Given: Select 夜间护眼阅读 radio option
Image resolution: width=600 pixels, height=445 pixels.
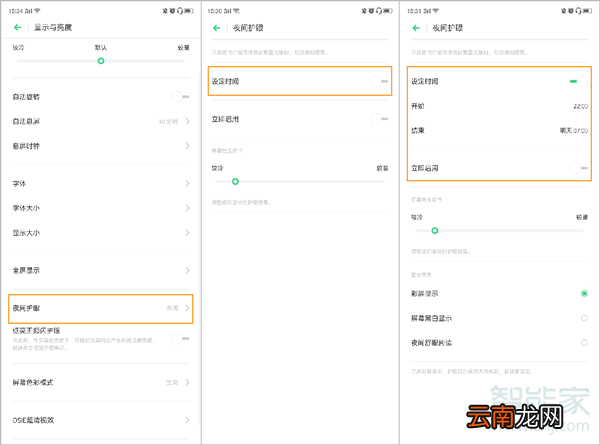Looking at the screenshot, I should [584, 342].
